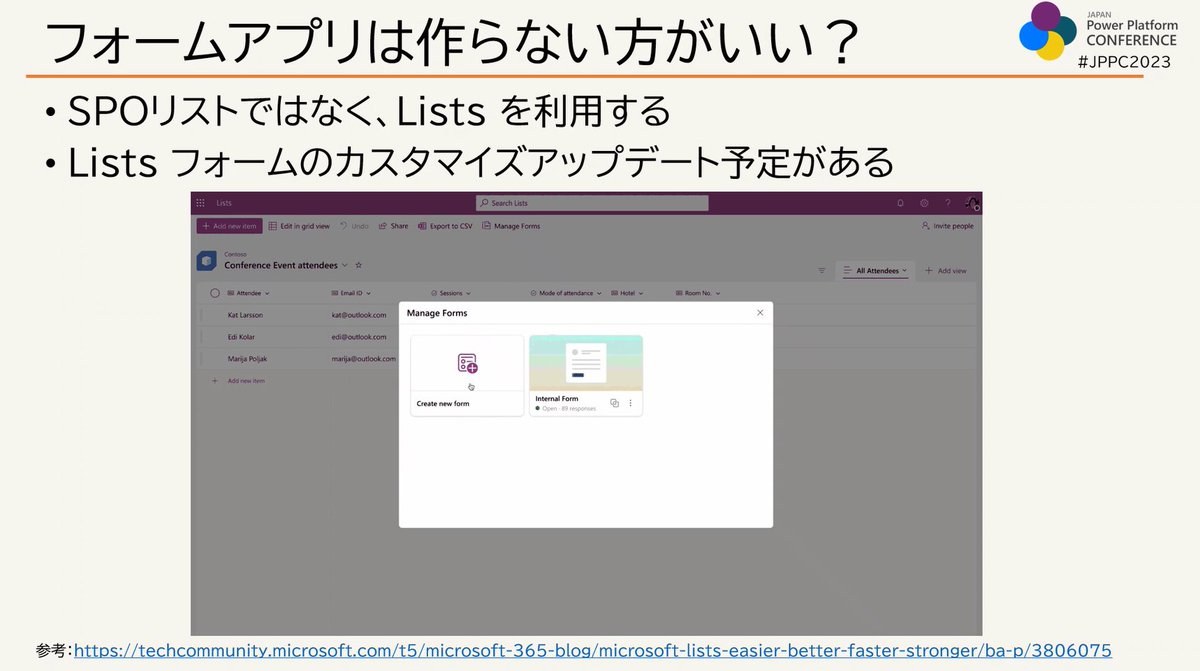The width and height of the screenshot is (1200, 671).
Task: Close the Manage Forms dialog
Action: (760, 313)
